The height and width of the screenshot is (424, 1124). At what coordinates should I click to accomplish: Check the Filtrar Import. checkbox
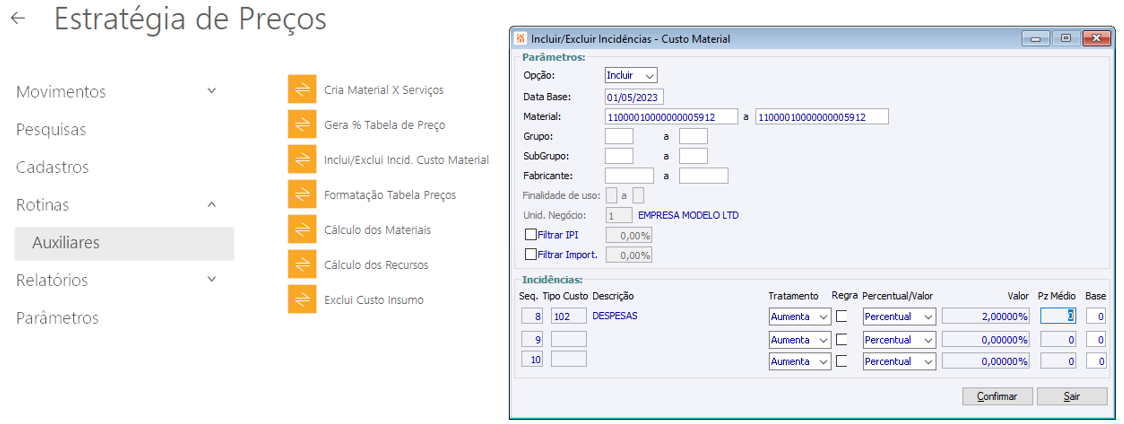(x=531, y=255)
